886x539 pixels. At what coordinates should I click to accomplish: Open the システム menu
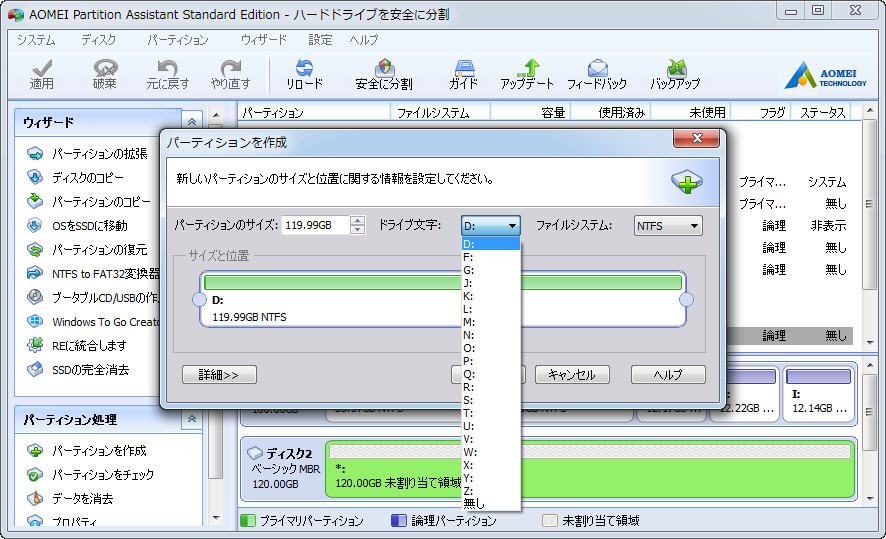pyautogui.click(x=36, y=40)
